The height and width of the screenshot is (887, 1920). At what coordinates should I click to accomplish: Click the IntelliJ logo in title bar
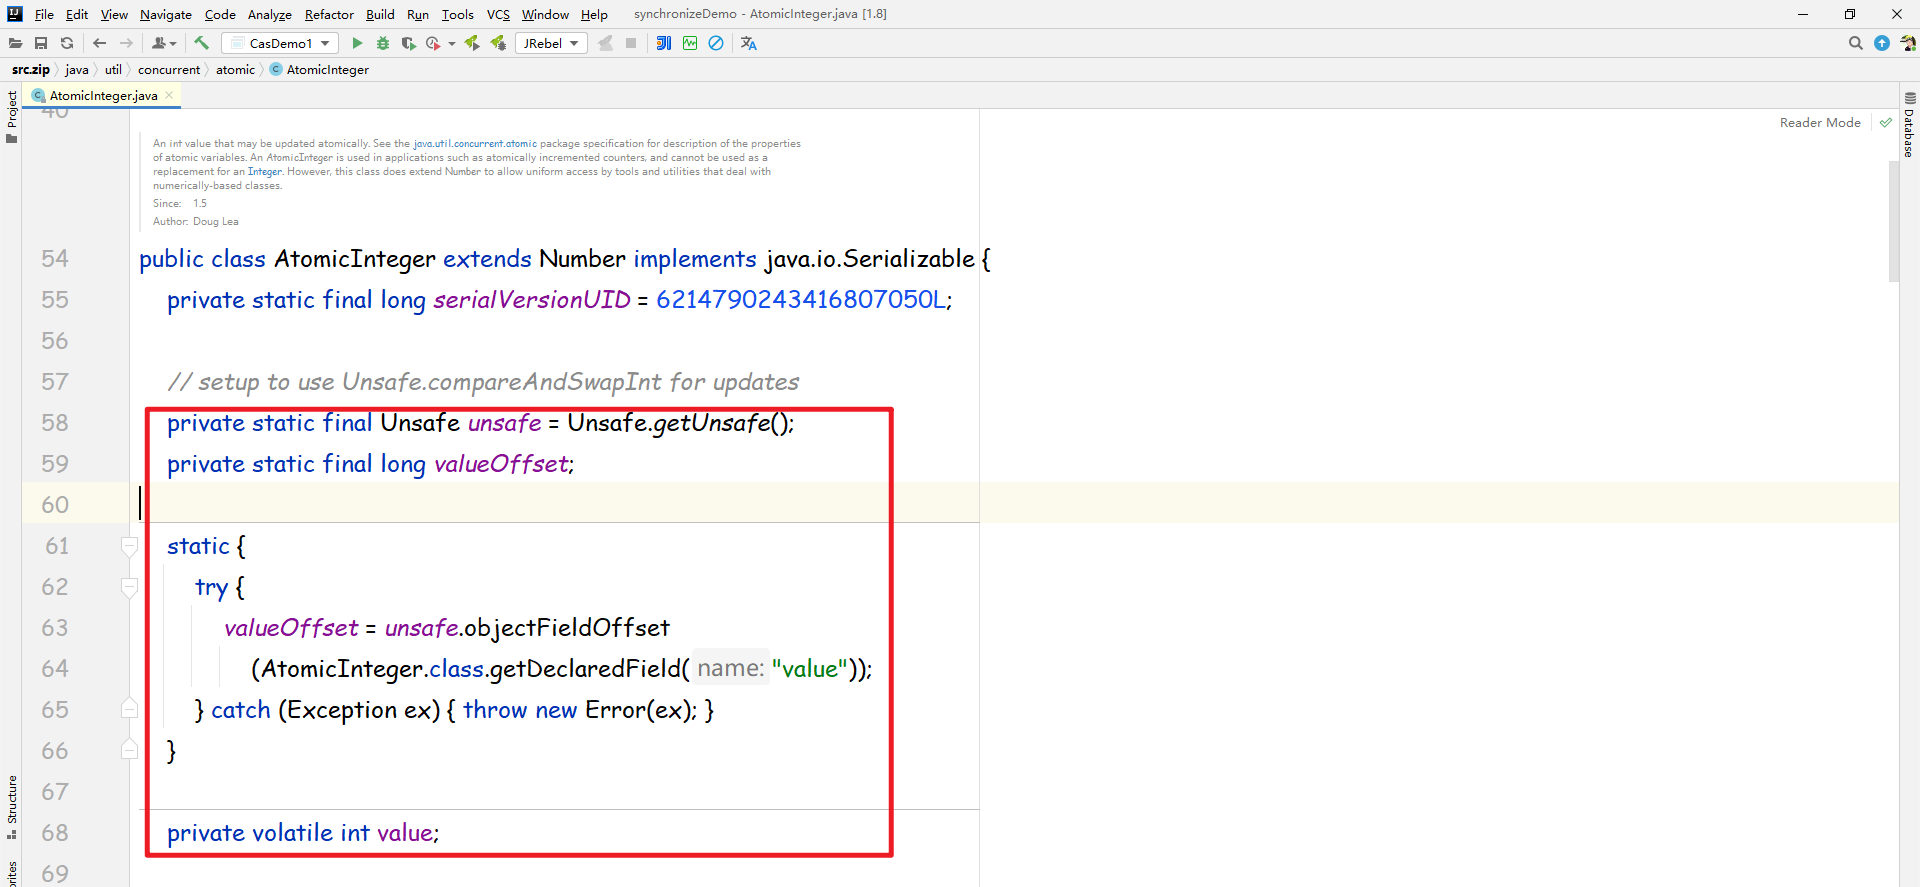15,14
